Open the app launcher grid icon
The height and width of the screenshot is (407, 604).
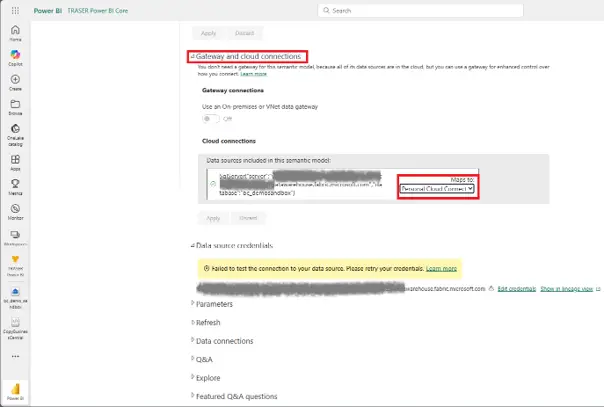tap(15, 10)
